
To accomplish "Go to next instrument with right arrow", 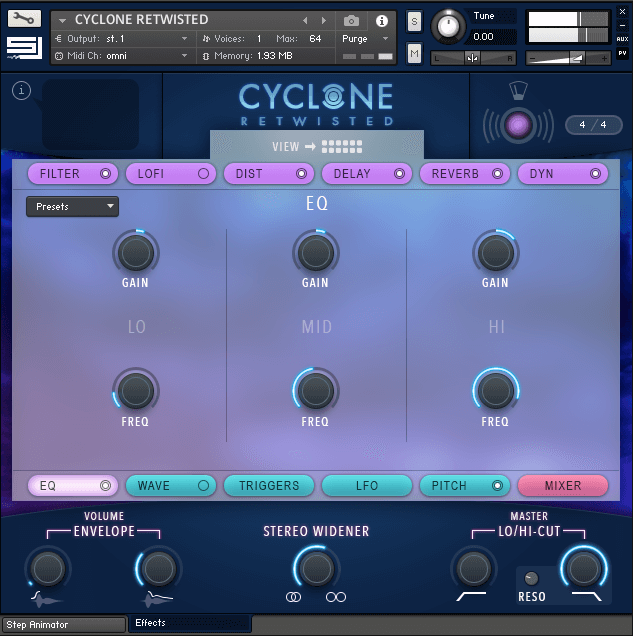I will pyautogui.click(x=323, y=20).
